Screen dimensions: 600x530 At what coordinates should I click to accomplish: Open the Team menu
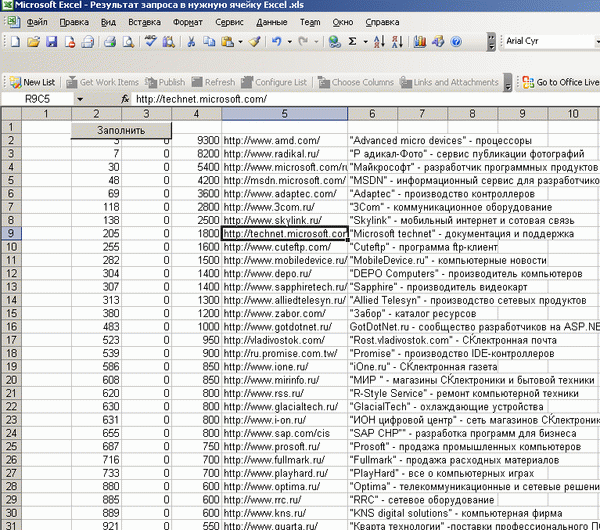(310, 22)
